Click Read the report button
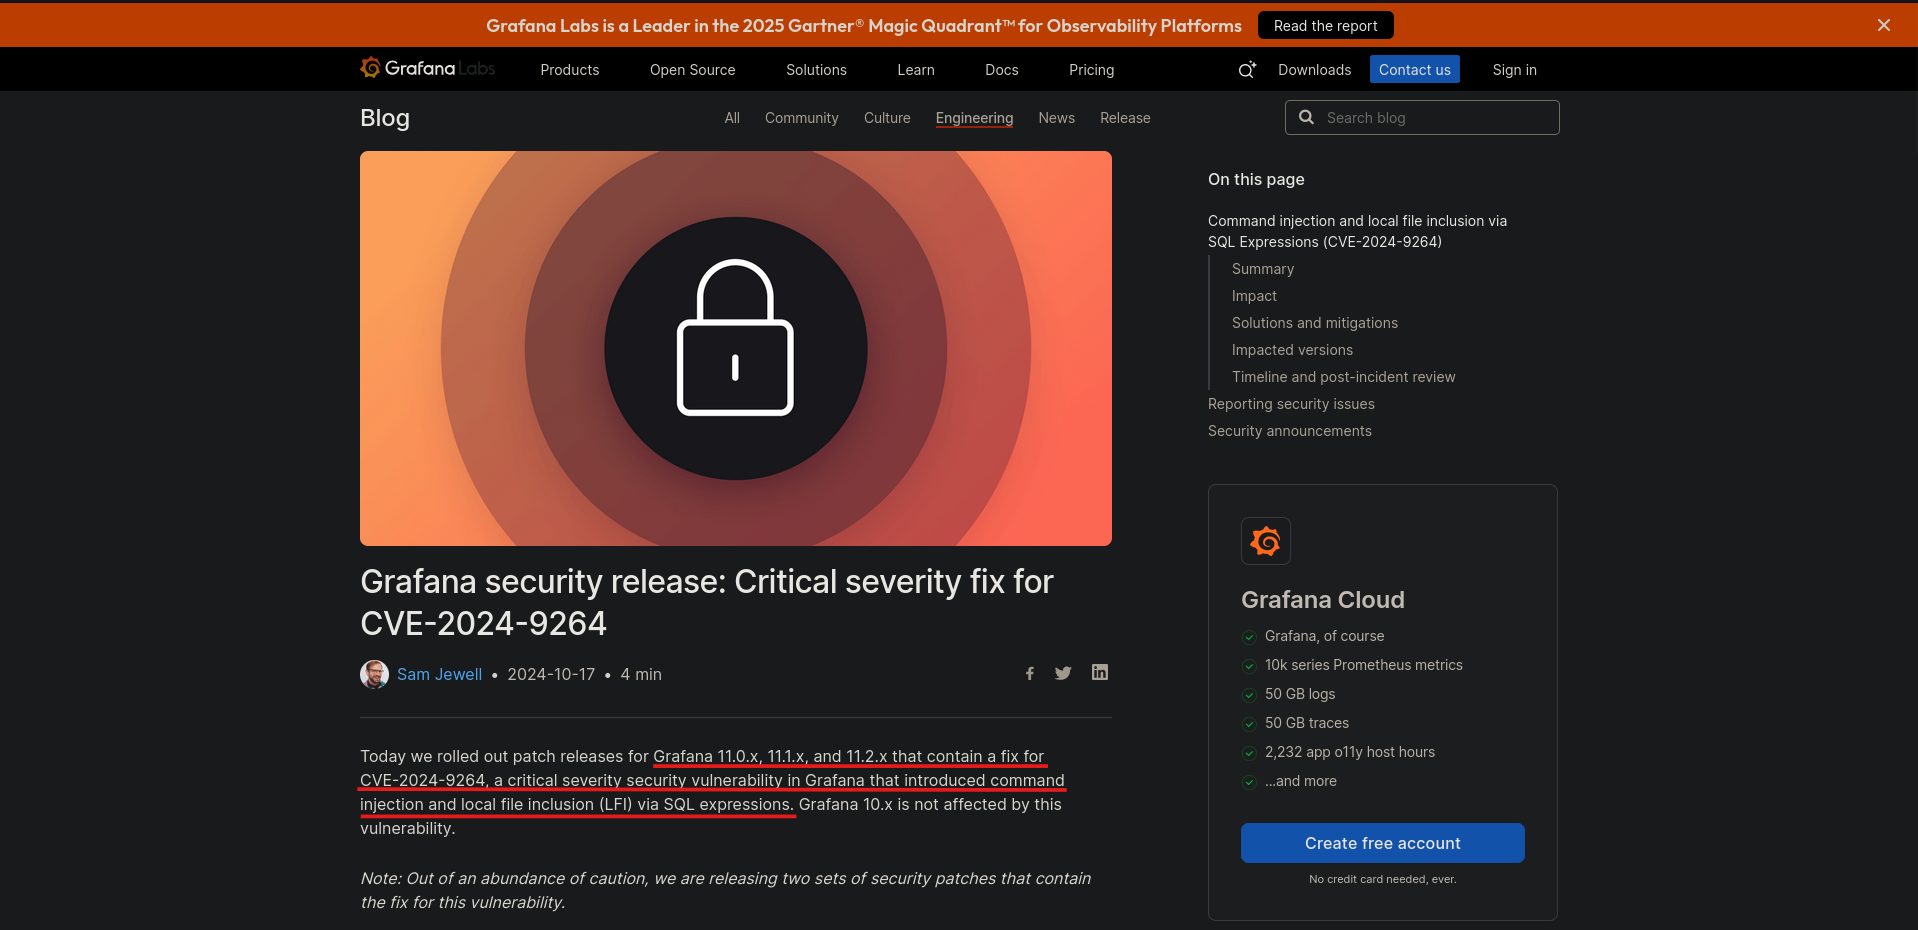The height and width of the screenshot is (930, 1918). 1325,26
